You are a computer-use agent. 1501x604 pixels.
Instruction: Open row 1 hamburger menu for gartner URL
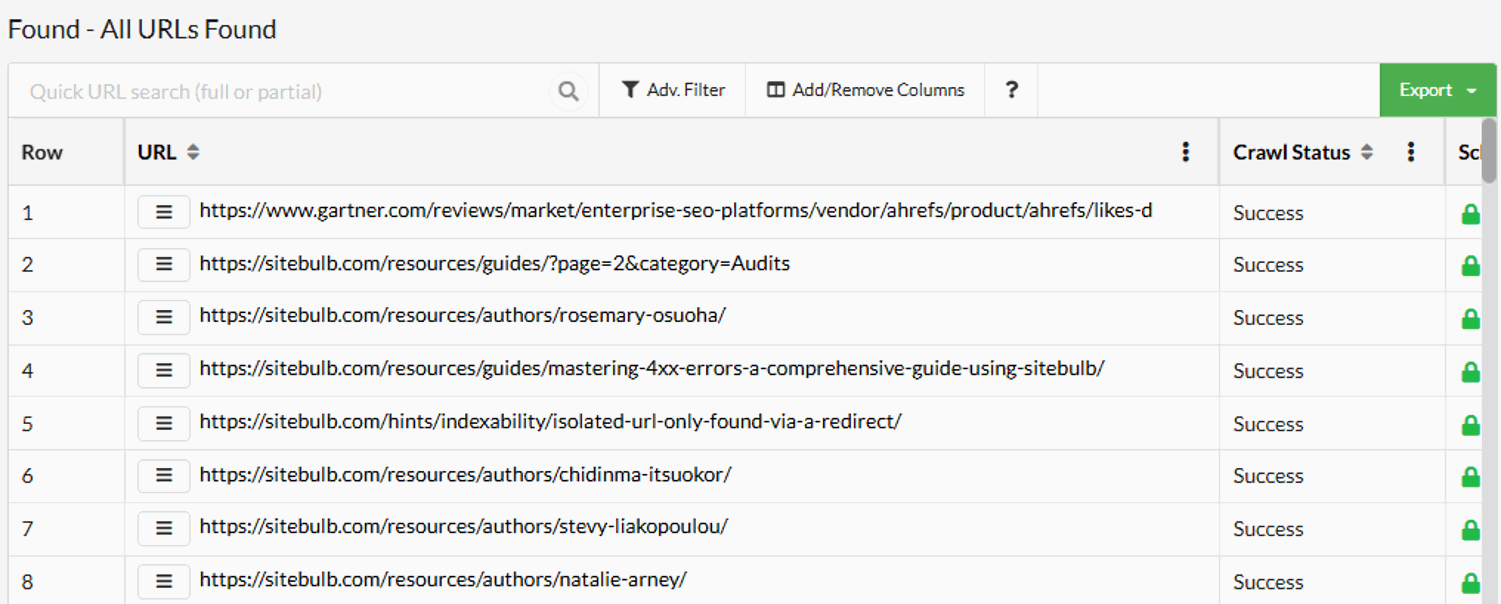[x=164, y=212]
